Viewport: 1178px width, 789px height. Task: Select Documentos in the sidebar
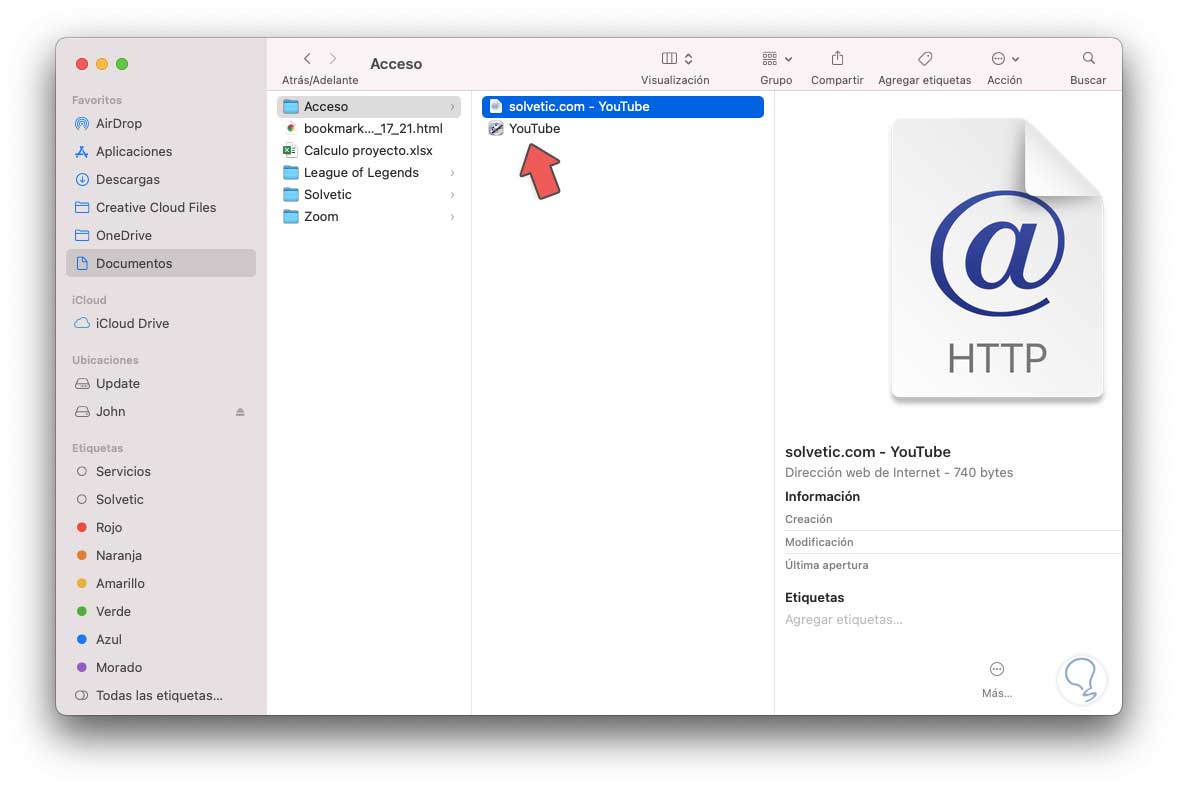161,263
